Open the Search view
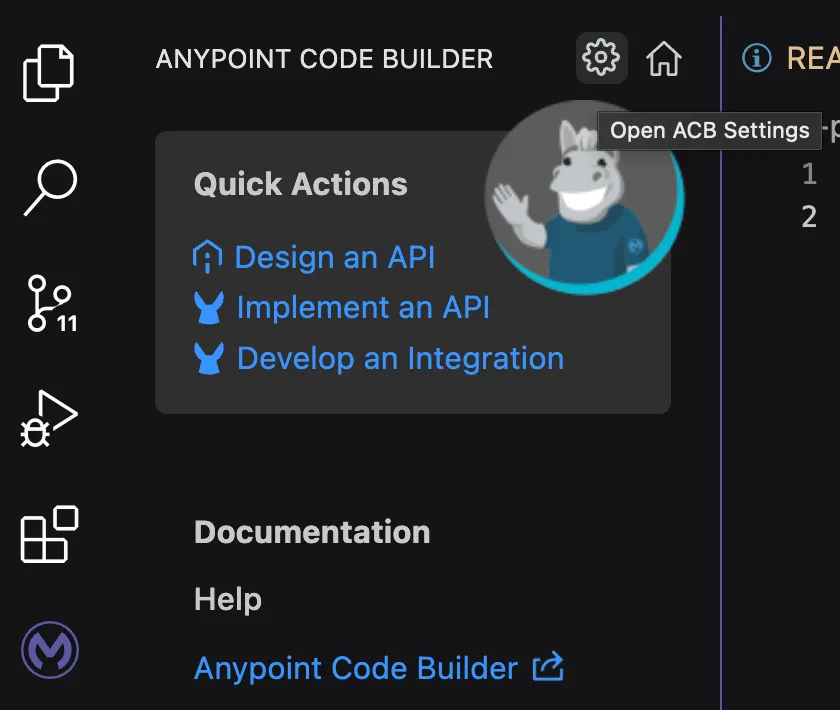840x710 pixels. pos(50,187)
